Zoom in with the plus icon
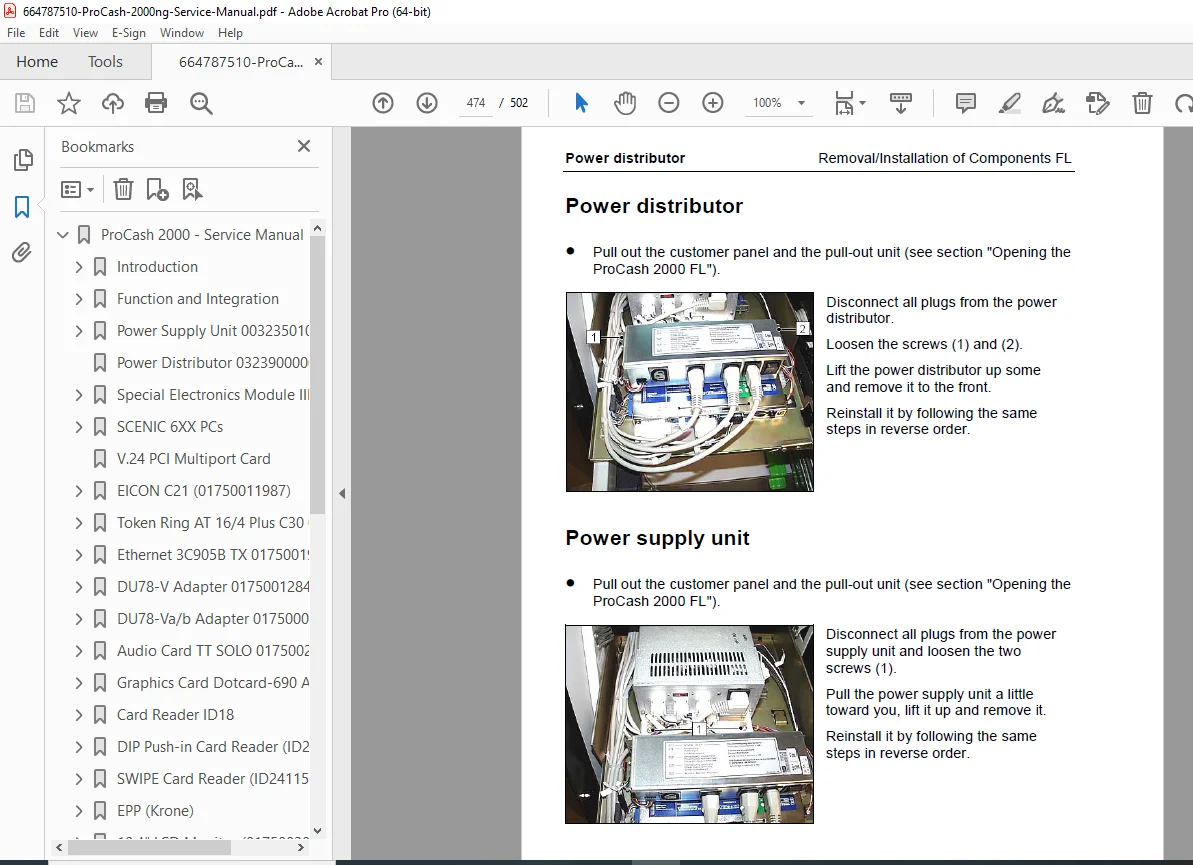This screenshot has height=865, width=1193. [712, 103]
